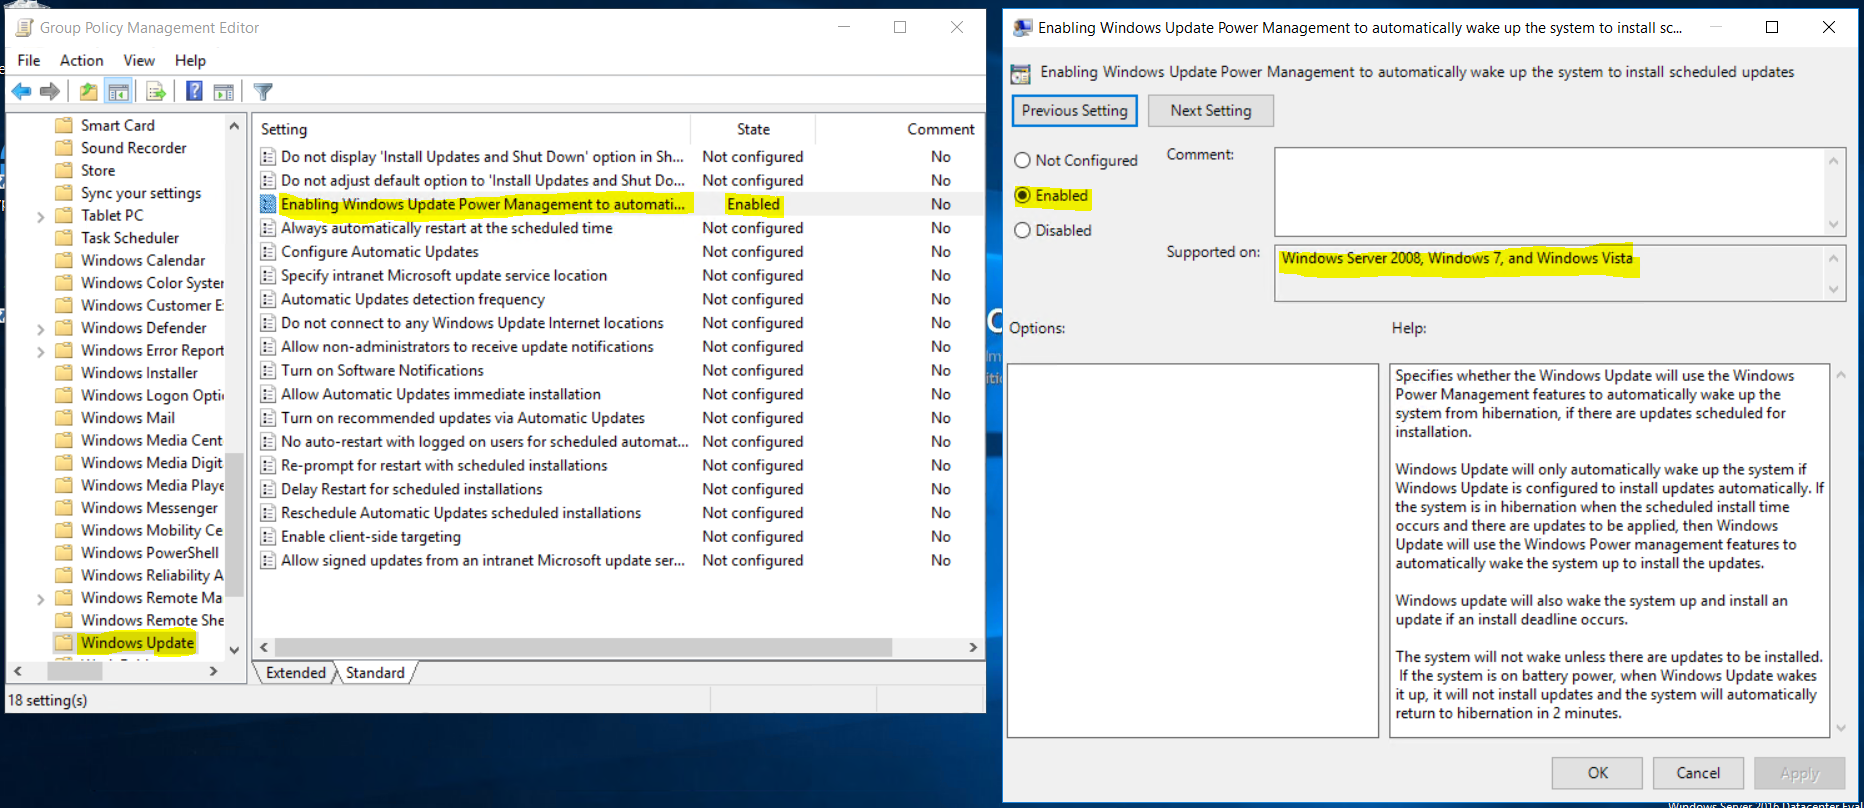Click inside the Comment text box

click(x=1549, y=192)
